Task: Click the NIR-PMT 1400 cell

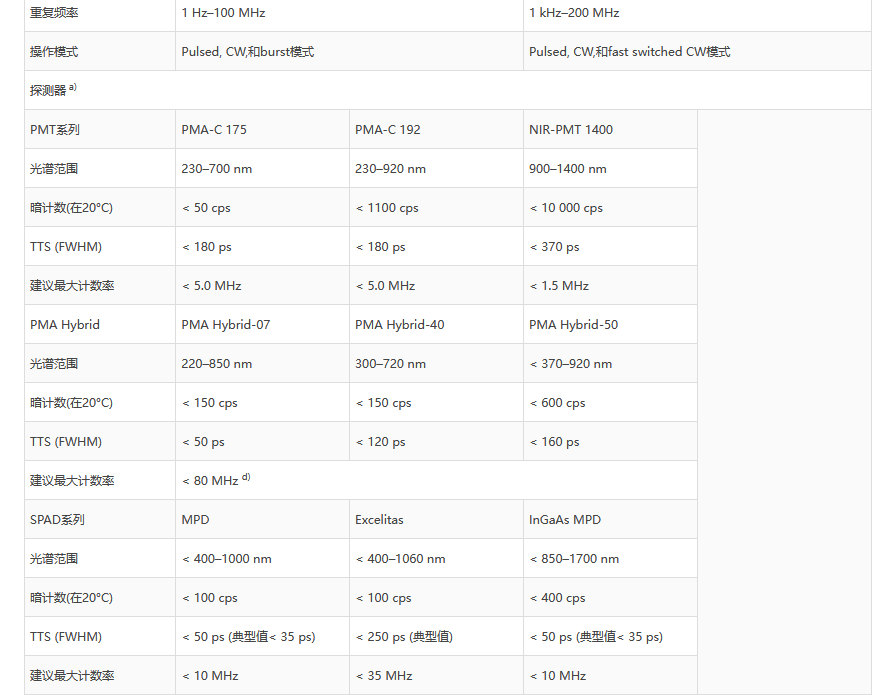Action: (571, 130)
